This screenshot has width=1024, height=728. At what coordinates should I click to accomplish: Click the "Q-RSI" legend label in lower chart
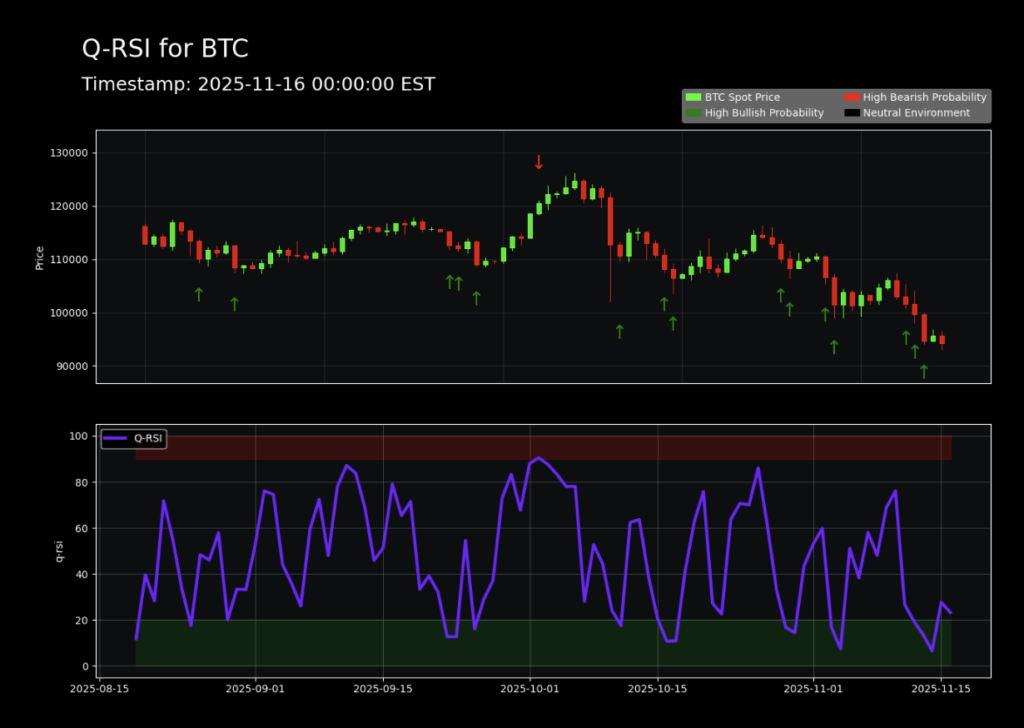tap(148, 438)
